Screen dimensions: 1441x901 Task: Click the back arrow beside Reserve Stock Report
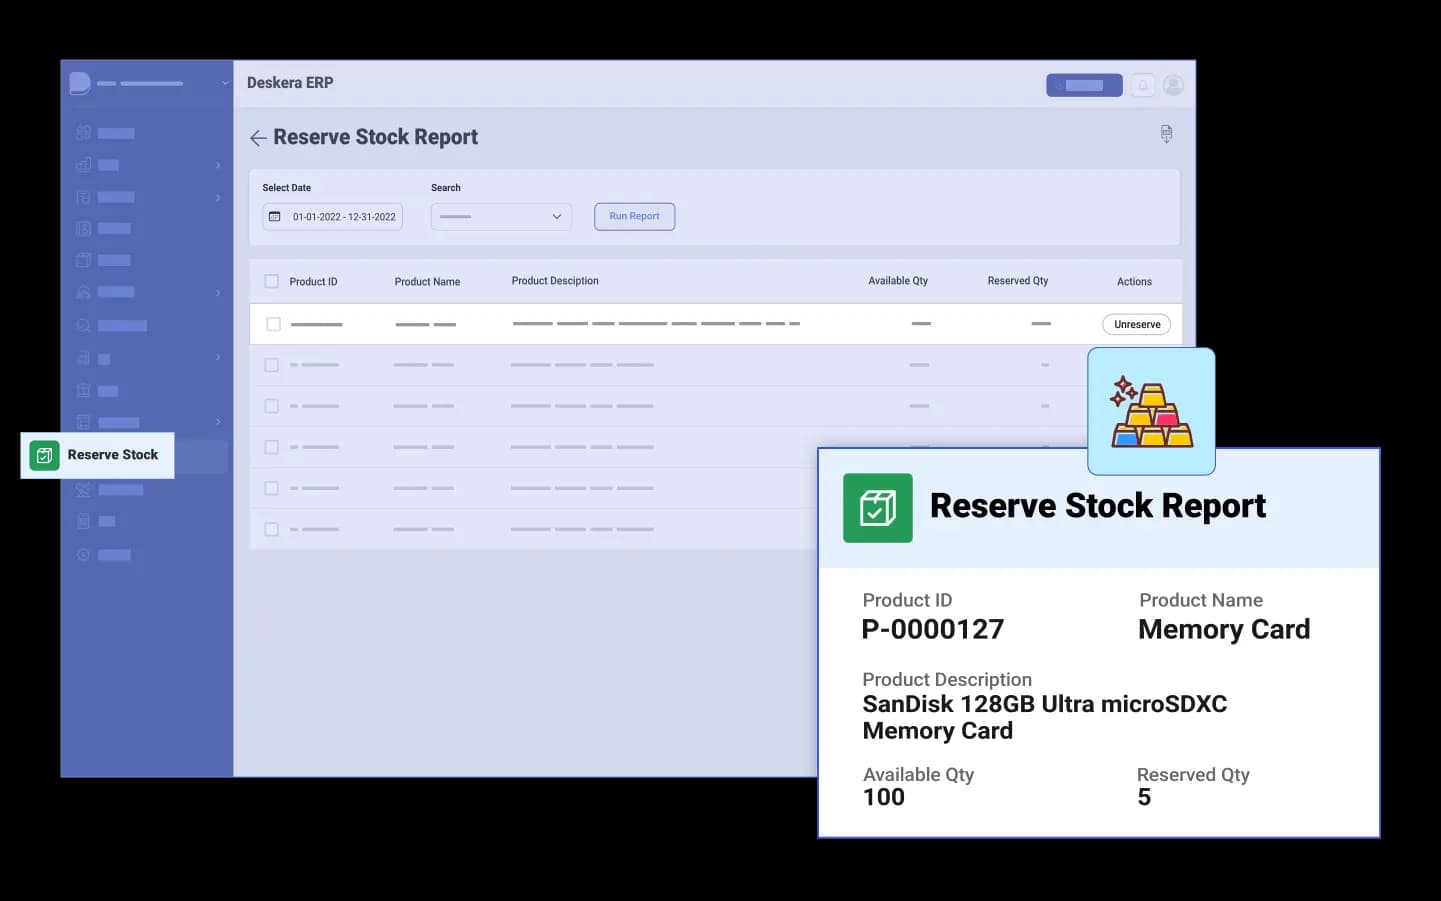click(x=258, y=138)
